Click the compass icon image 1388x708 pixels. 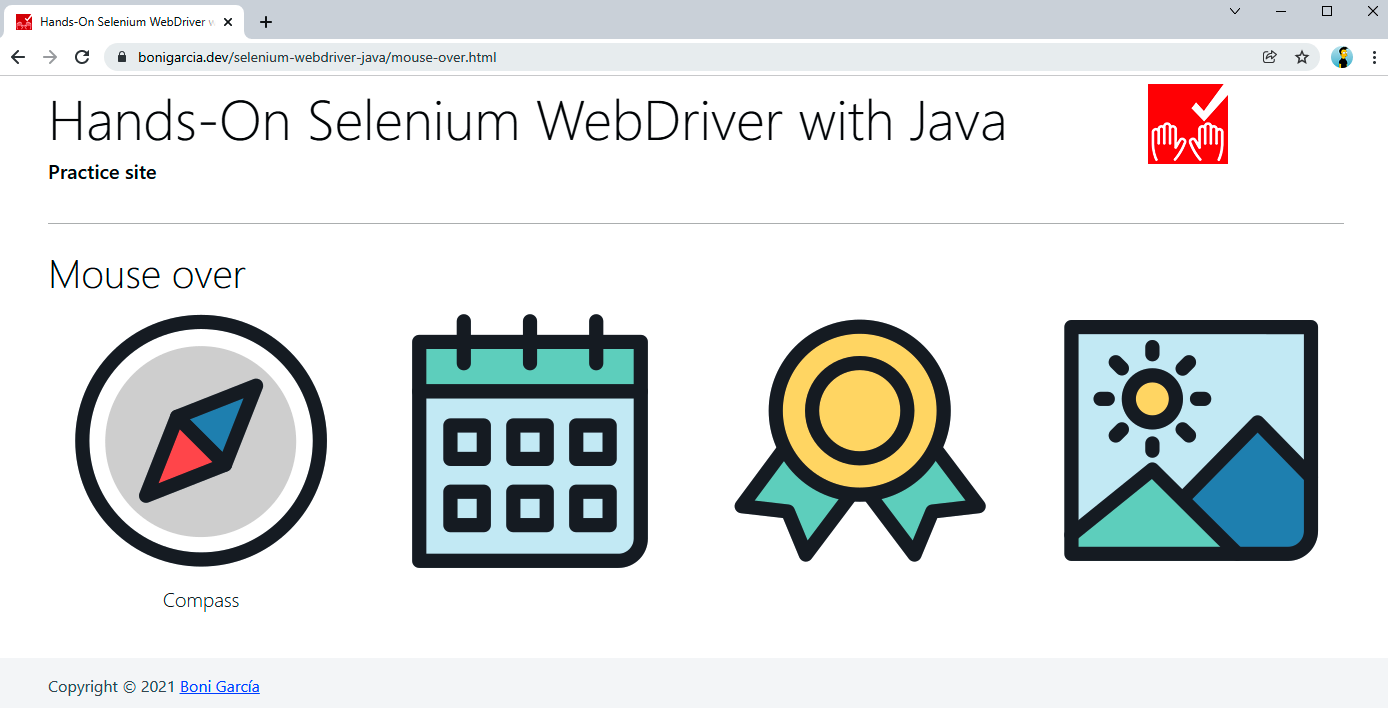[x=201, y=441]
